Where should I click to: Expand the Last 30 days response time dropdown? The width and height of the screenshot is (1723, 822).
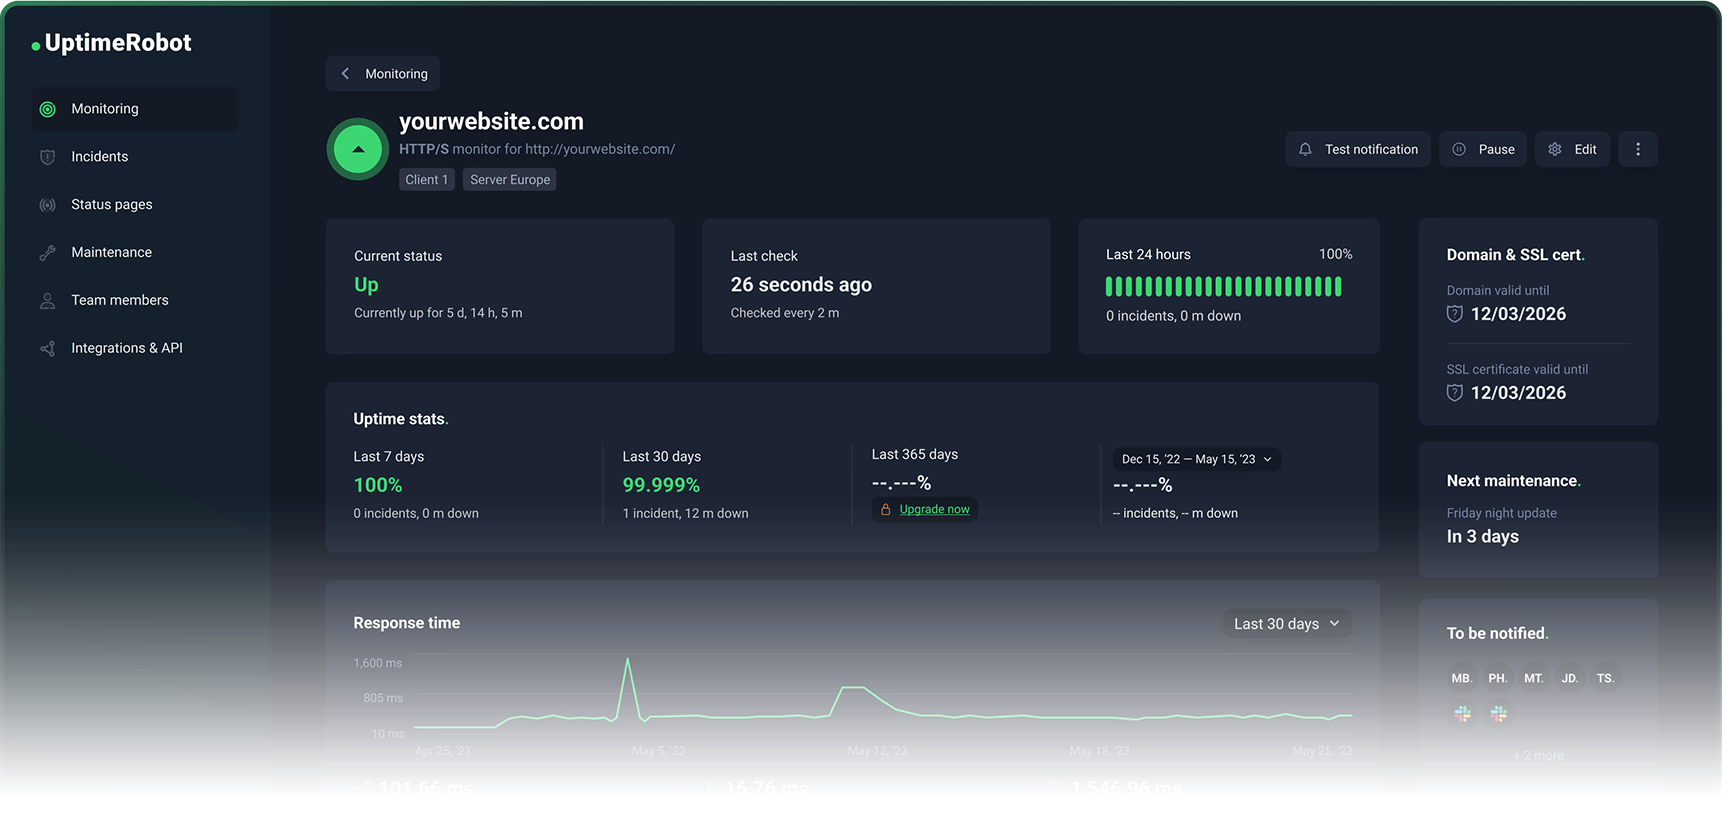click(1287, 624)
